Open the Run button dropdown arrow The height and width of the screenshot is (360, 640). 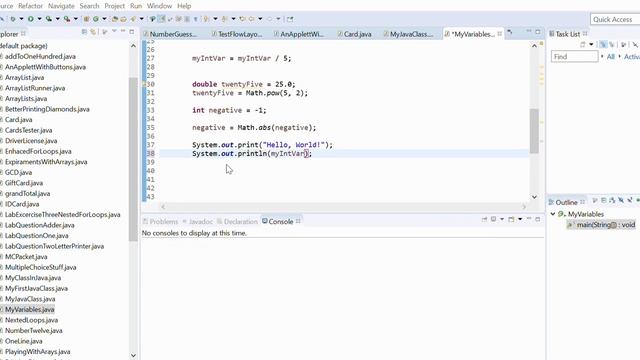[x=40, y=19]
